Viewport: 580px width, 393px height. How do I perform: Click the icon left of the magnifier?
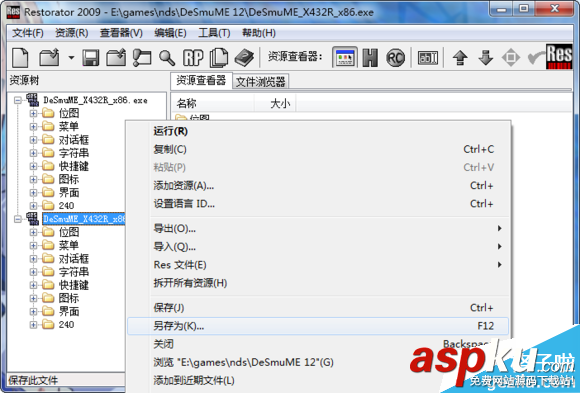click(x=142, y=58)
